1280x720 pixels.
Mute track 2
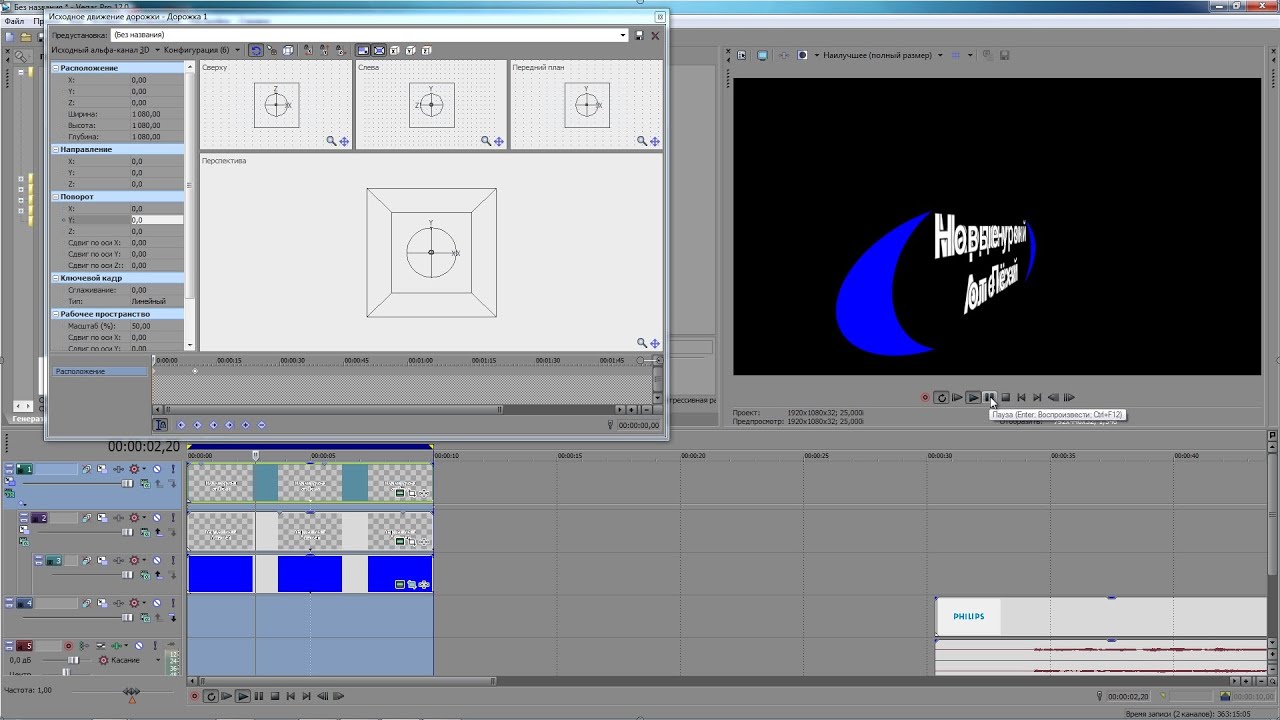[156, 518]
